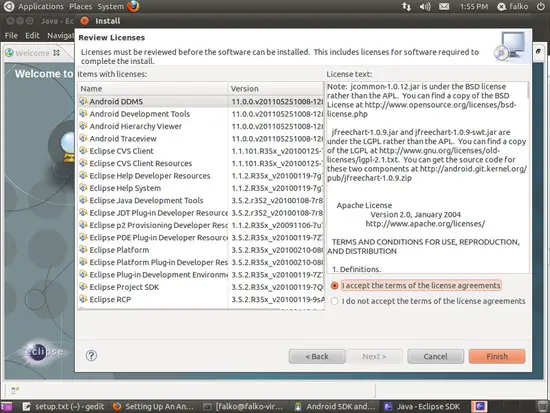This screenshot has height=413, width=550.
Task: Open the mail envelope indicator
Action: (444, 7)
